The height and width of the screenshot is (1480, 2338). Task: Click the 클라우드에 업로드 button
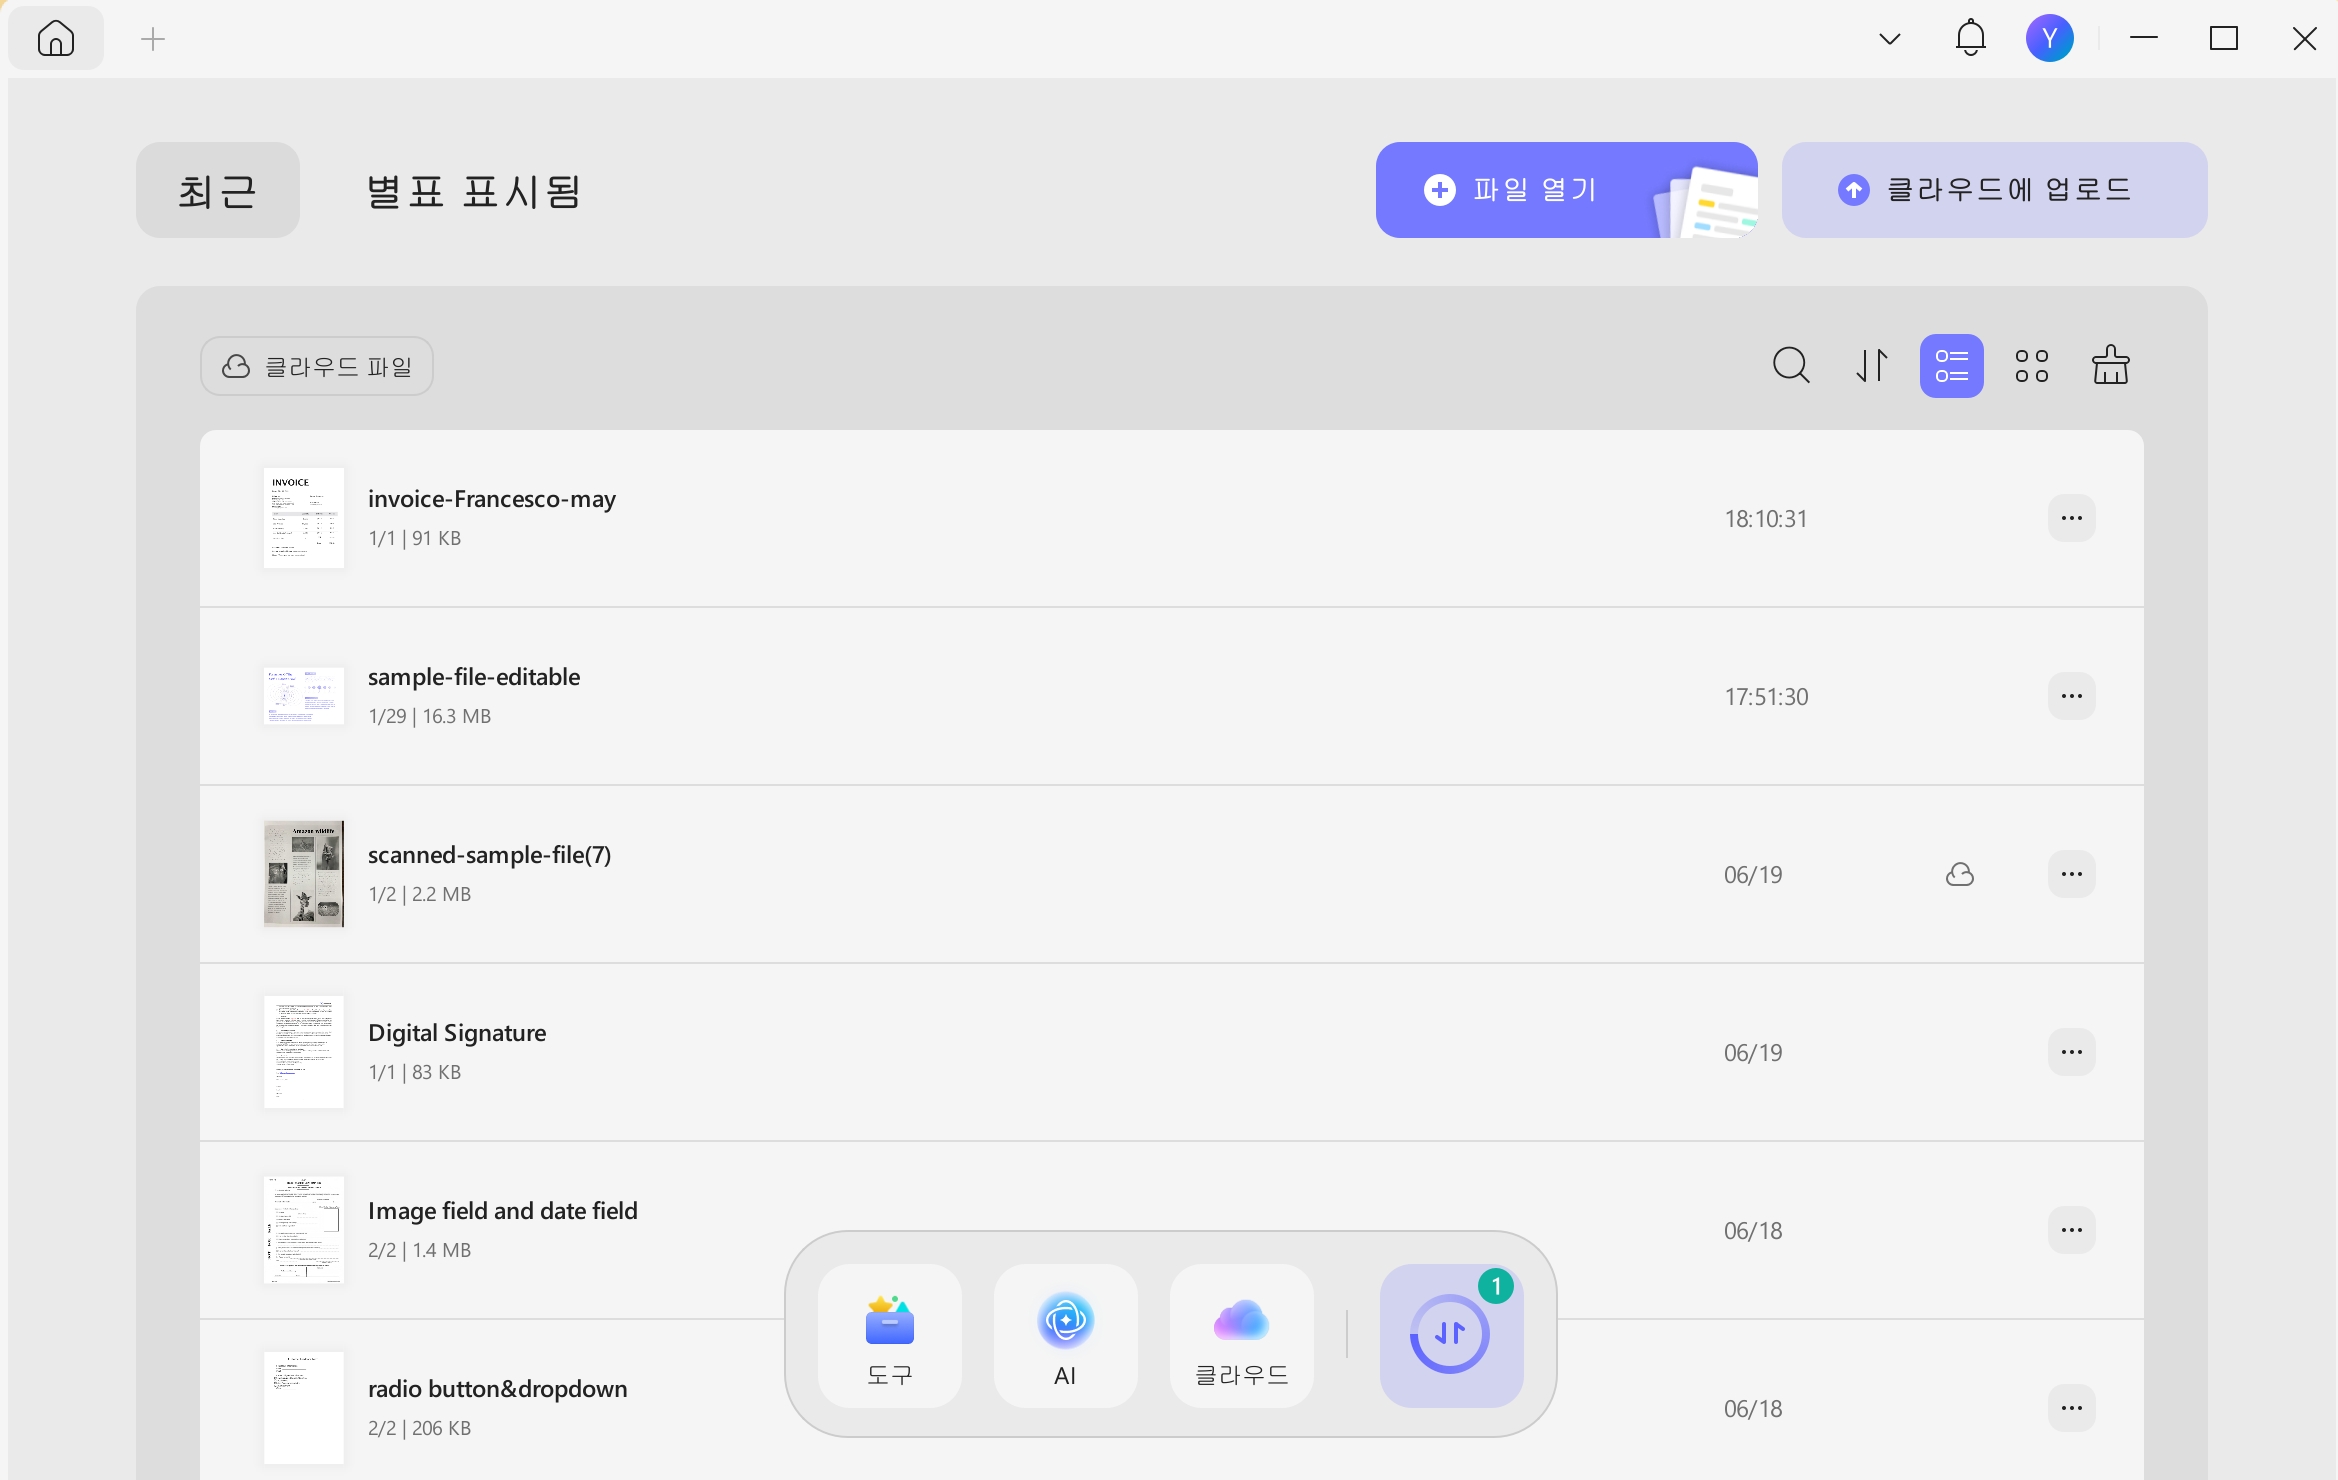click(1994, 190)
